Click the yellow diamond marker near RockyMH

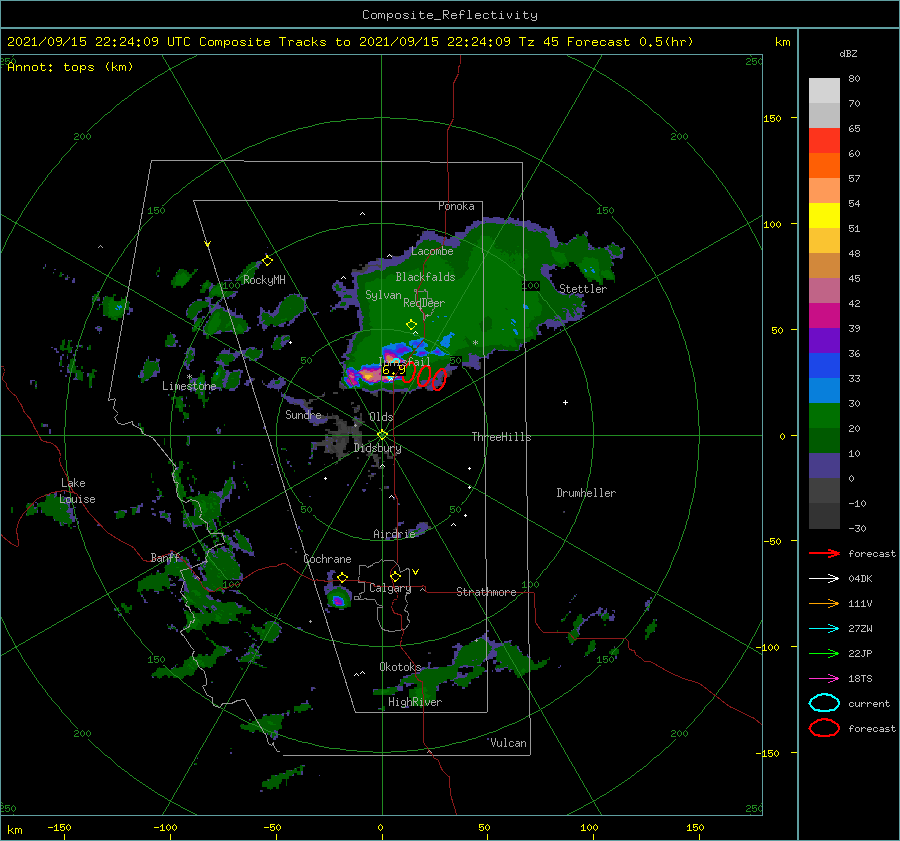[x=267, y=261]
